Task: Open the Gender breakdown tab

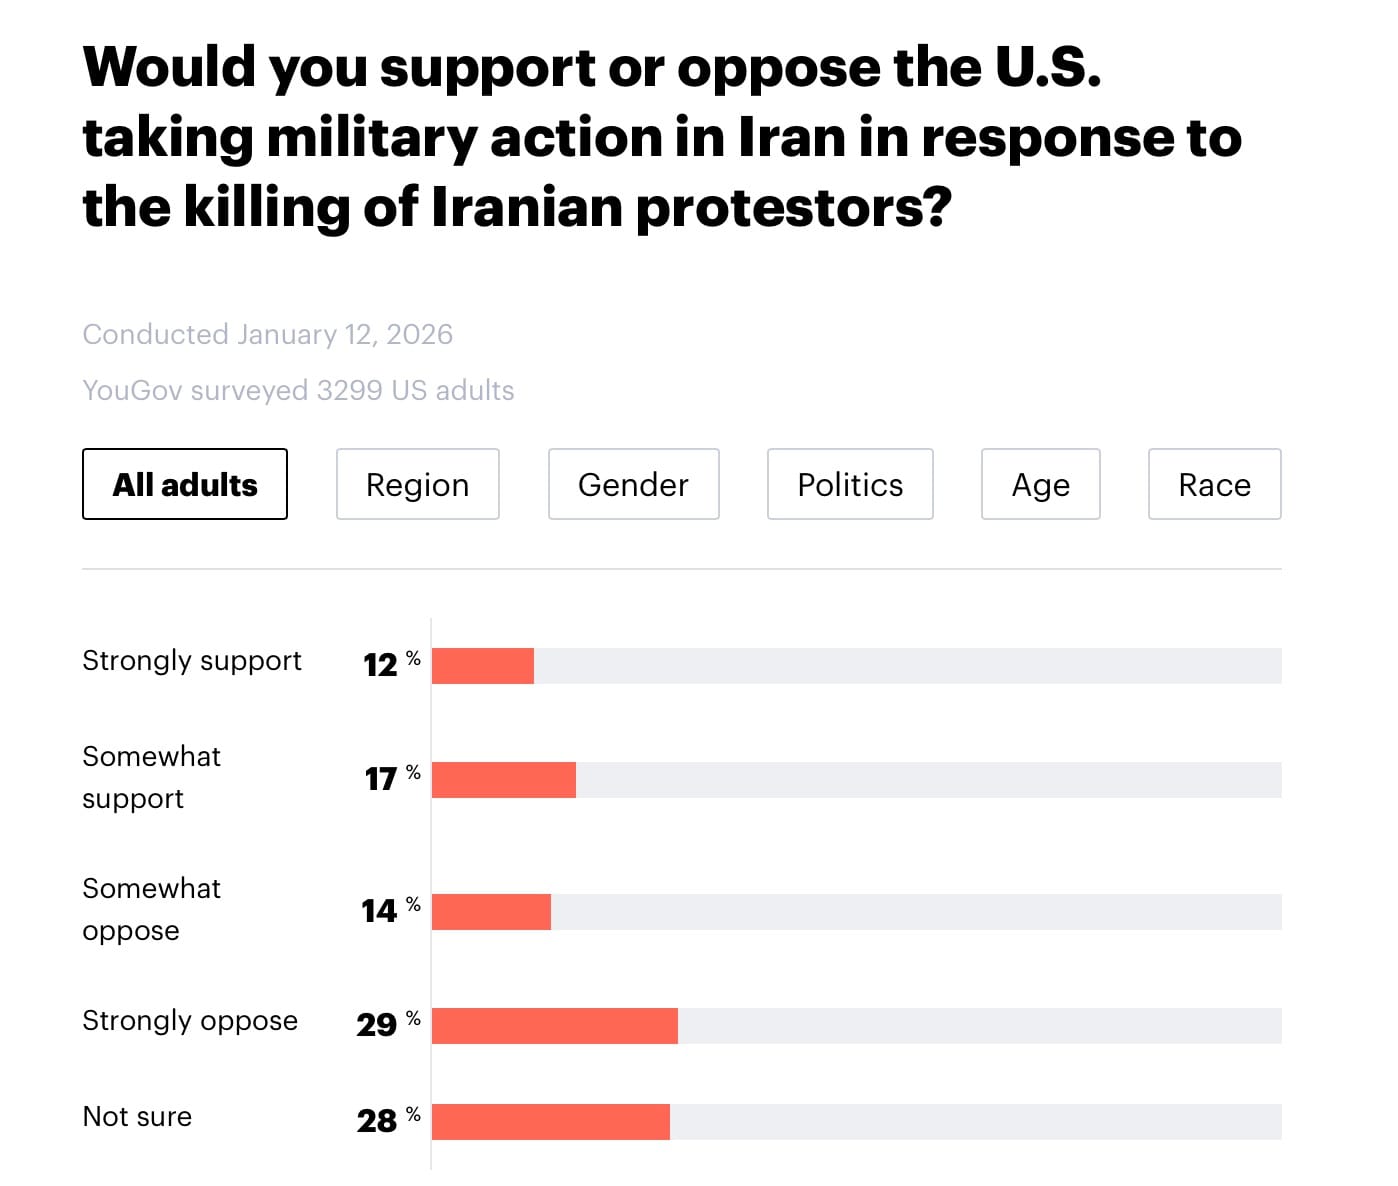Action: (633, 484)
